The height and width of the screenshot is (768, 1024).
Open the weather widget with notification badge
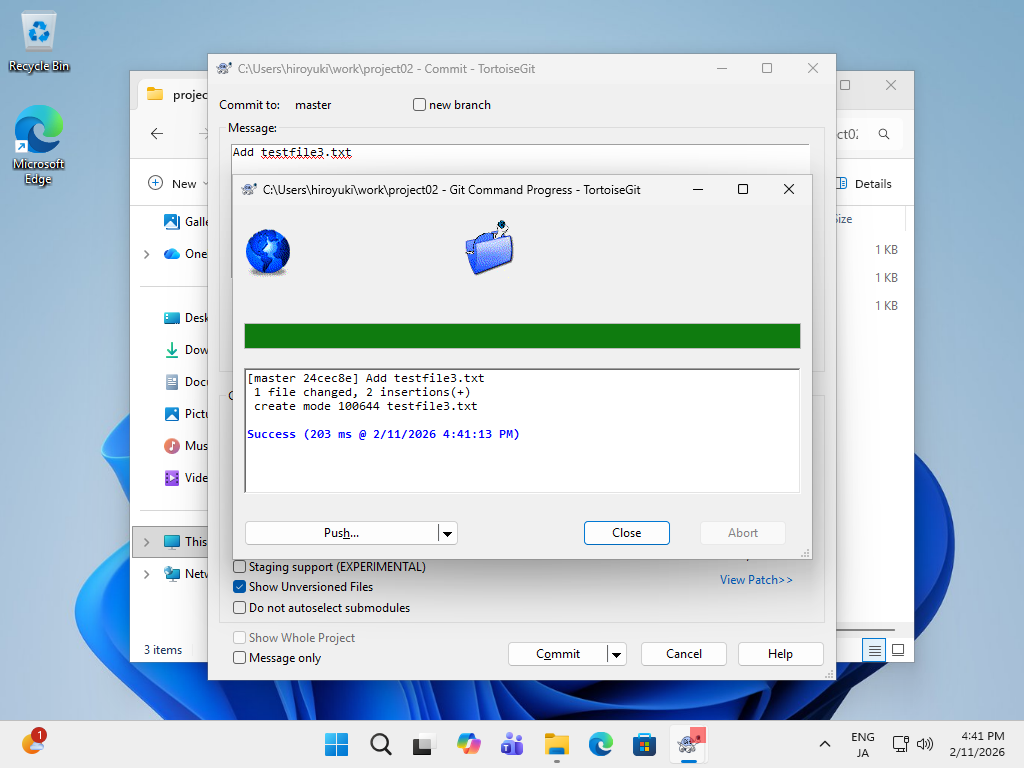[x=33, y=743]
